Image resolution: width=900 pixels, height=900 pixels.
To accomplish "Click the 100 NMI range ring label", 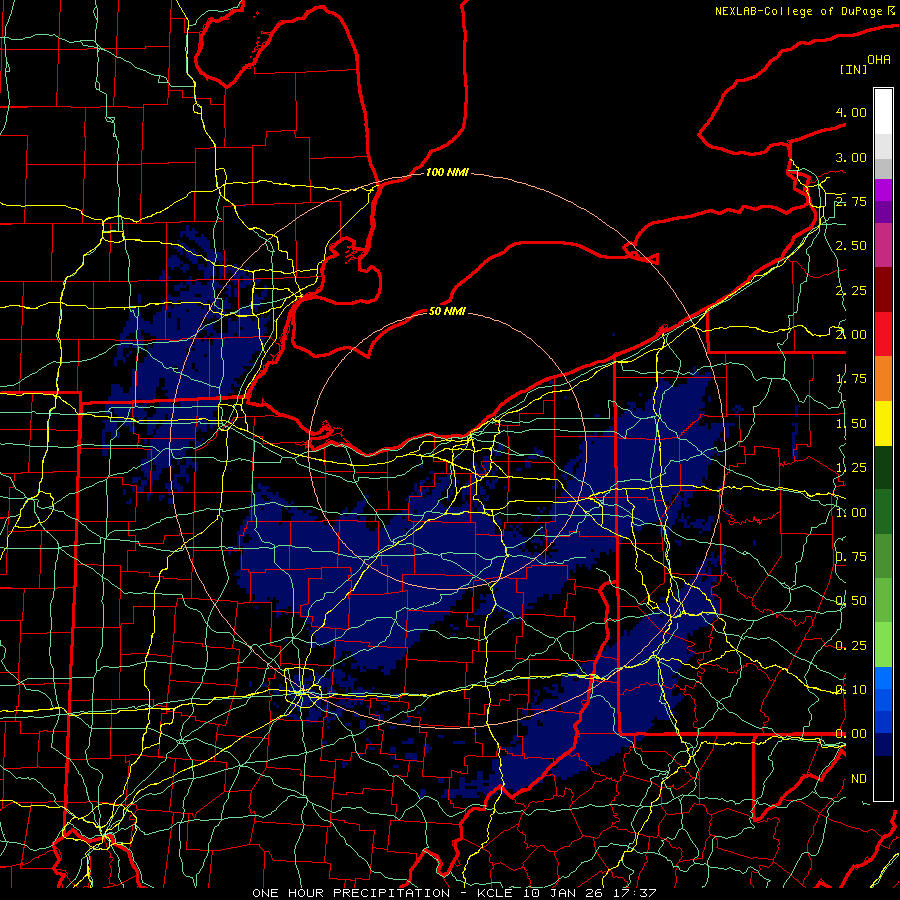I will click(x=447, y=172).
